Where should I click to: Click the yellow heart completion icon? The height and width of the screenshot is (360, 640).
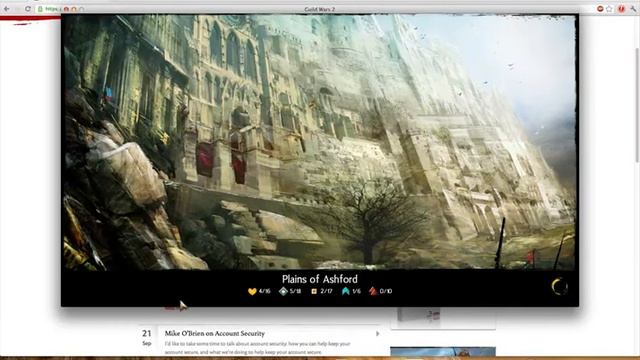pos(252,291)
